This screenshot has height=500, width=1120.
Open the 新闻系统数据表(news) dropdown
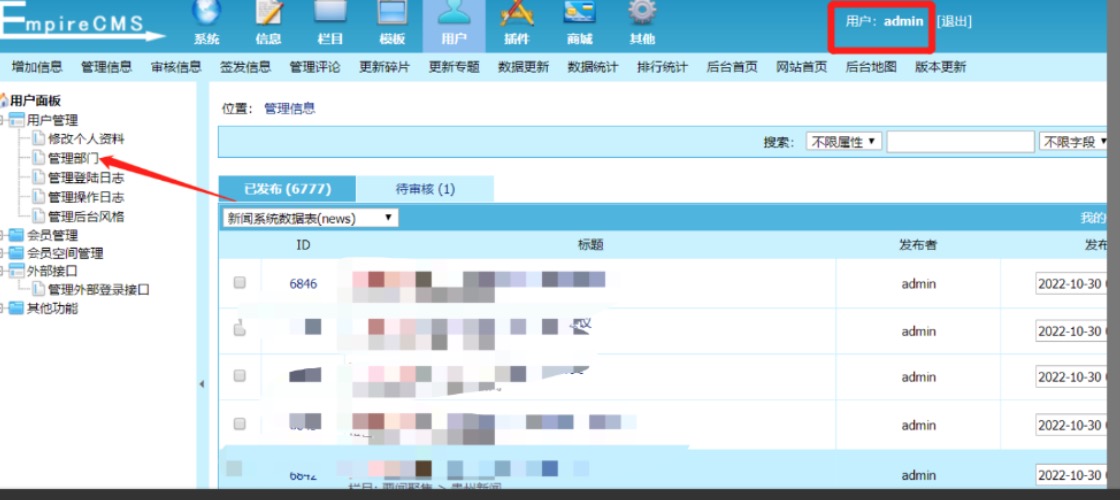coord(310,218)
